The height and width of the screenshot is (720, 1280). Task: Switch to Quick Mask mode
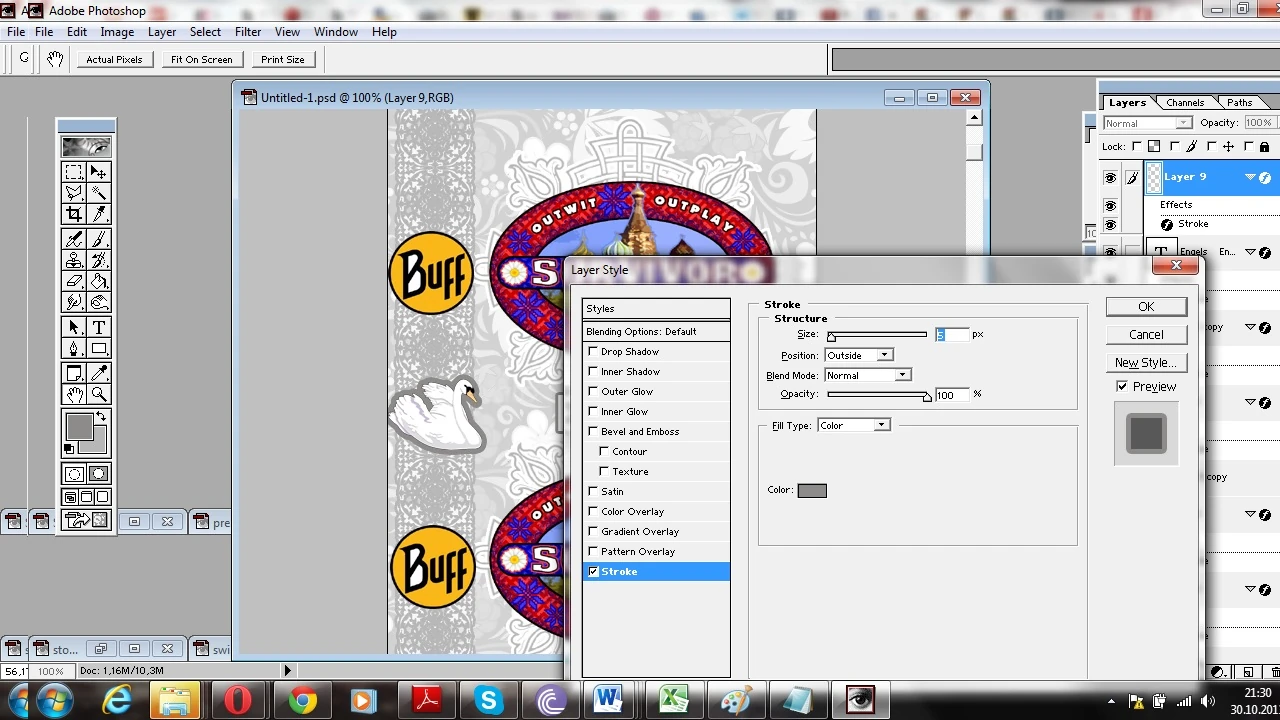99,474
